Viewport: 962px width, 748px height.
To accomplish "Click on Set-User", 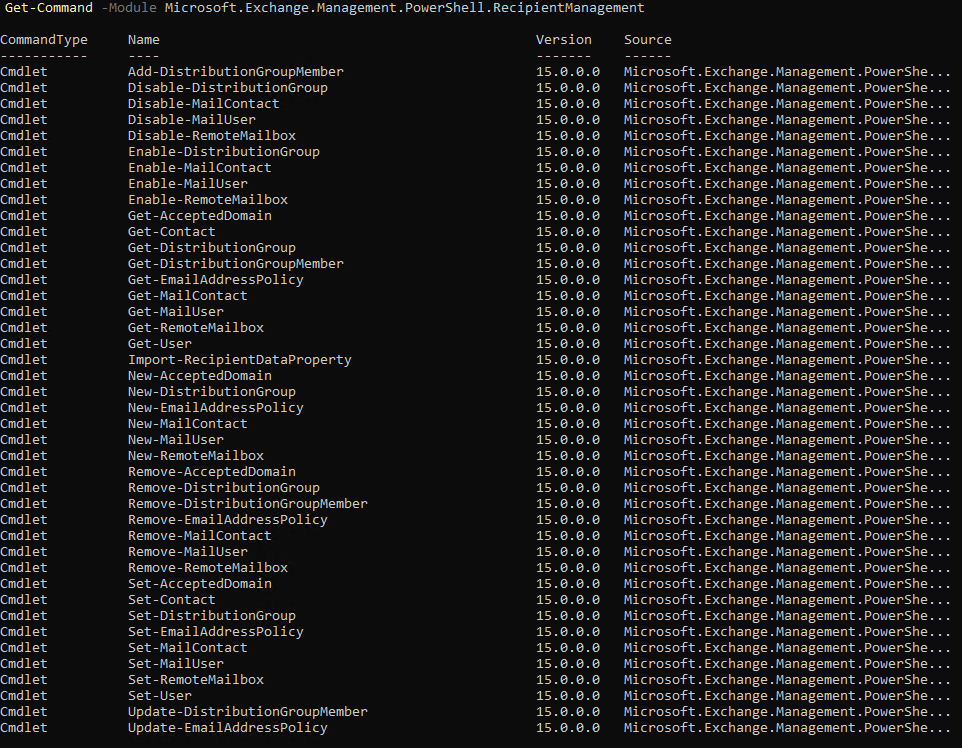I will pos(160,695).
